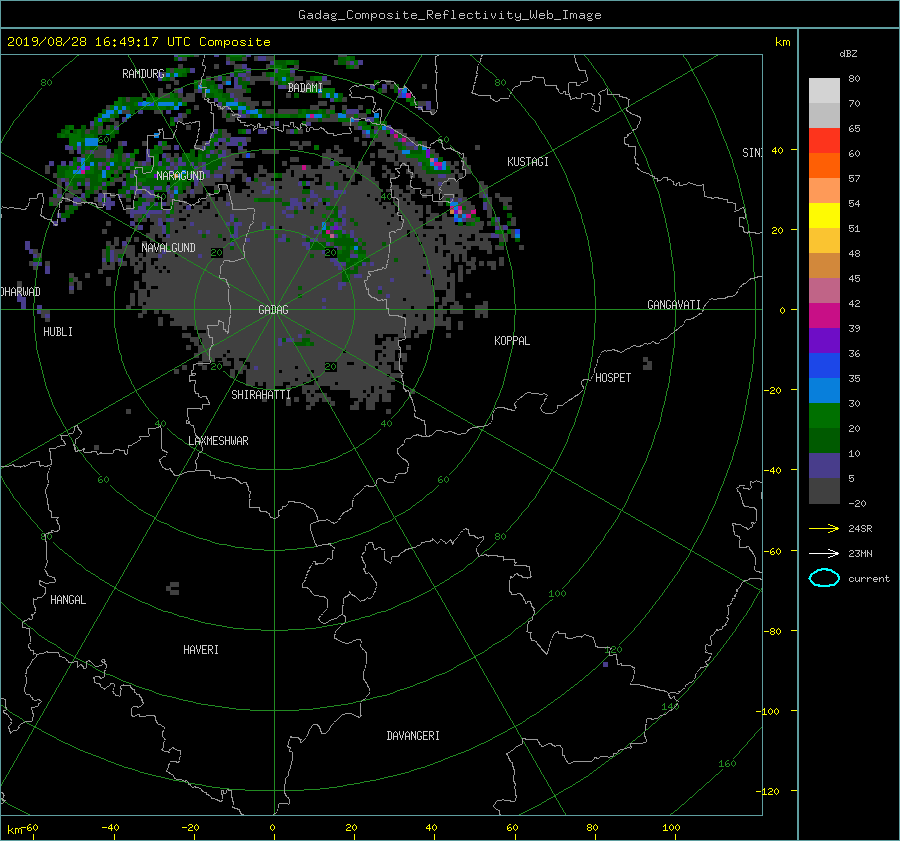Click the '24SR' legend text

(860, 528)
